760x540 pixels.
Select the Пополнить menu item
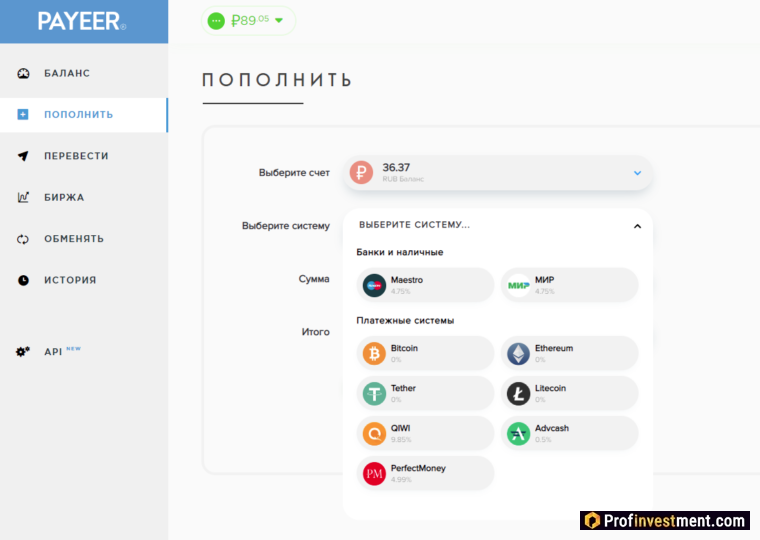click(84, 115)
